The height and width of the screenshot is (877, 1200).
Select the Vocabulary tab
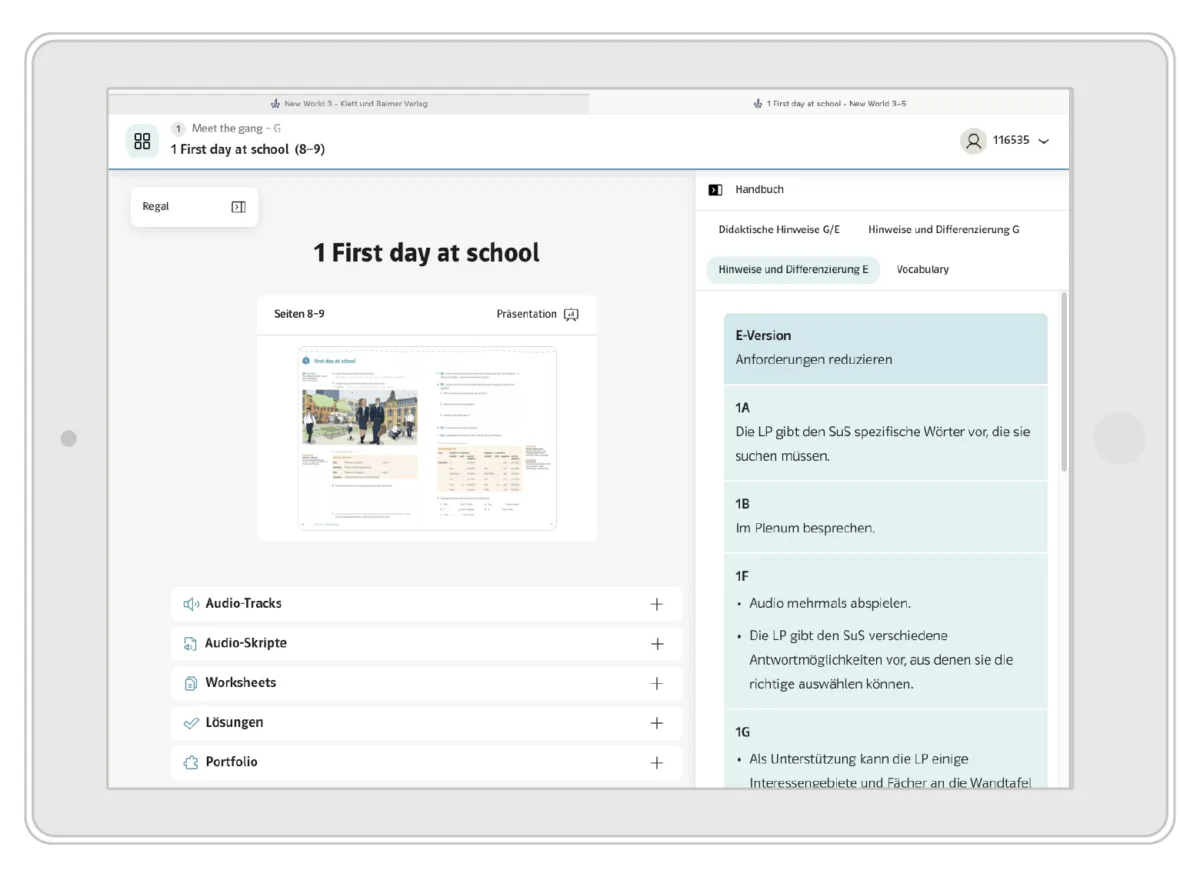[922, 270]
